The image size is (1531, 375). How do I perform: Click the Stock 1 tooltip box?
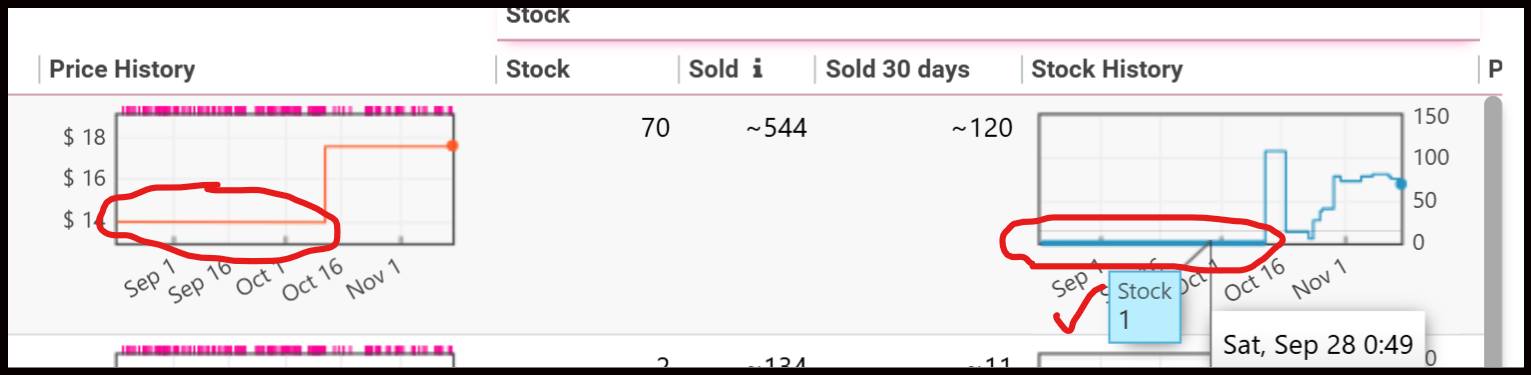(1144, 305)
